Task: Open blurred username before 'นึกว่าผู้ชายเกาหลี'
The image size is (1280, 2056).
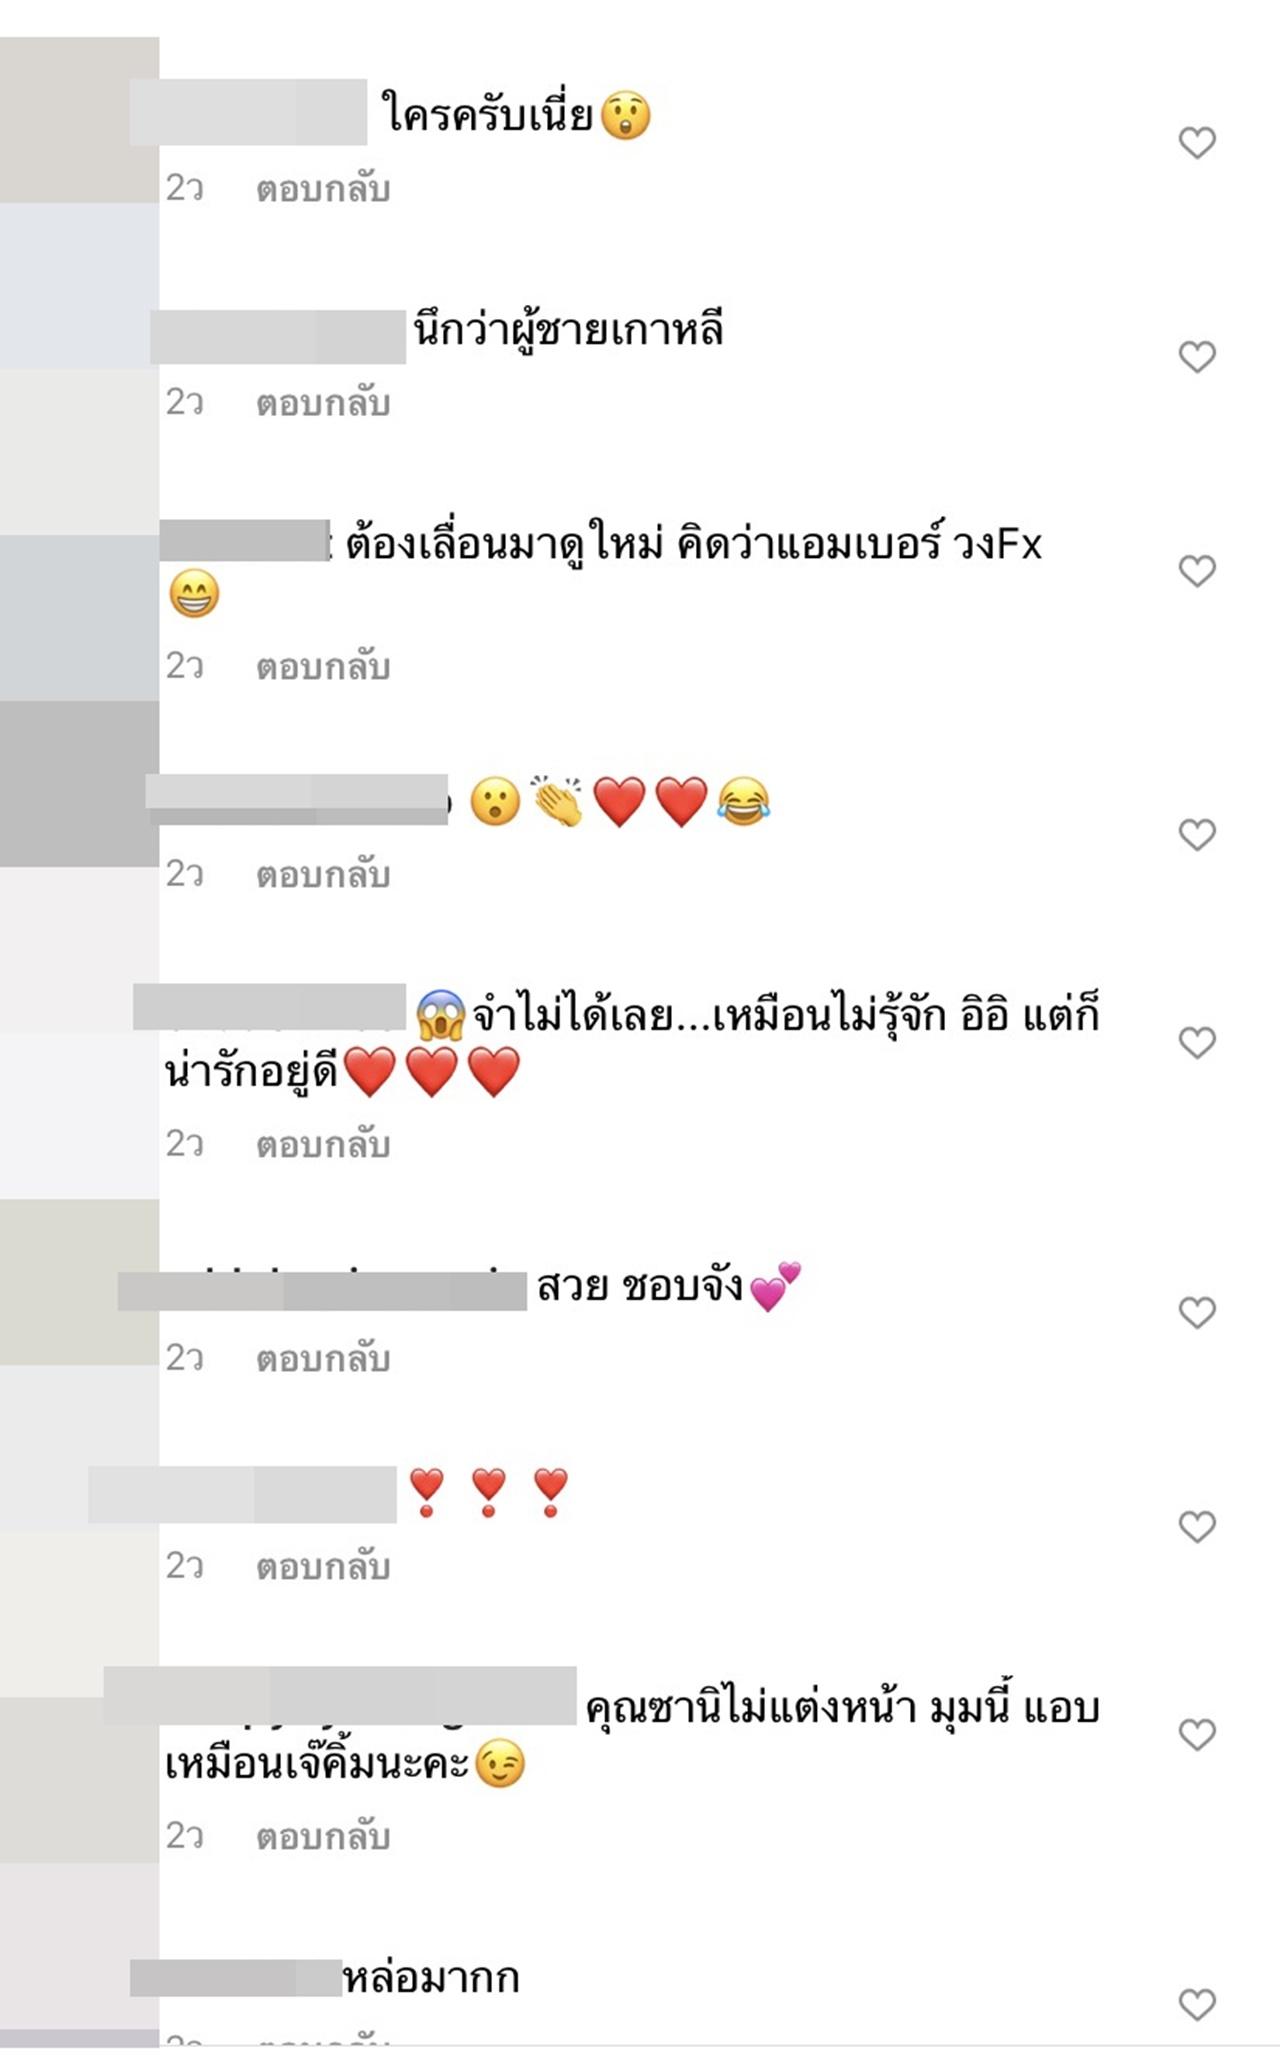Action: (278, 337)
